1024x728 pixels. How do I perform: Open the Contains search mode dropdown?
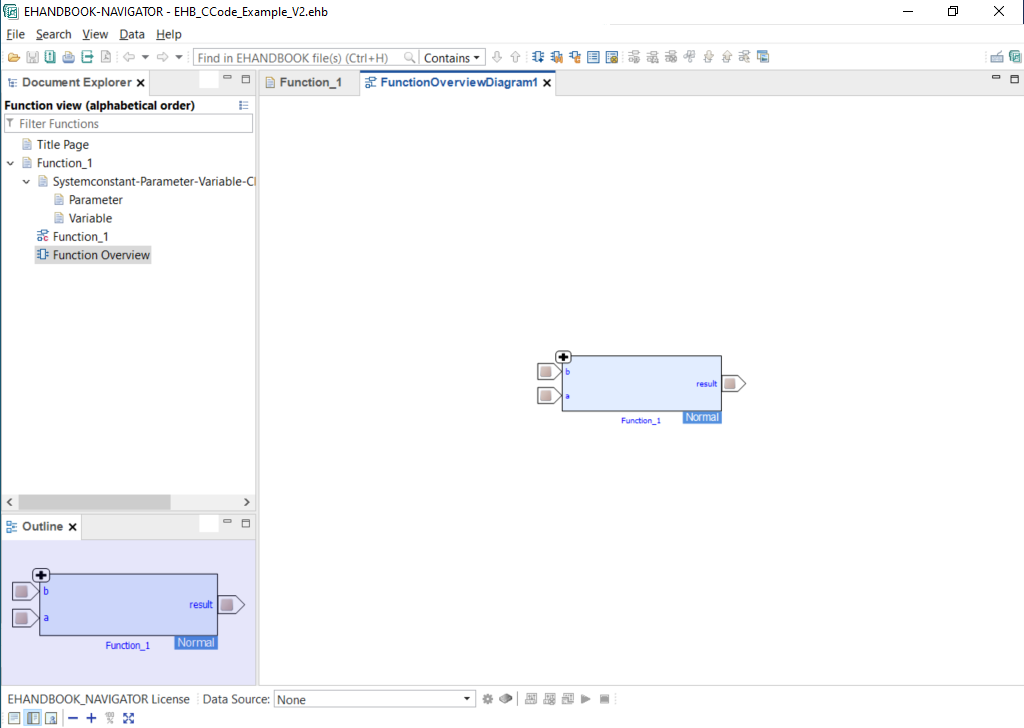[x=452, y=58]
